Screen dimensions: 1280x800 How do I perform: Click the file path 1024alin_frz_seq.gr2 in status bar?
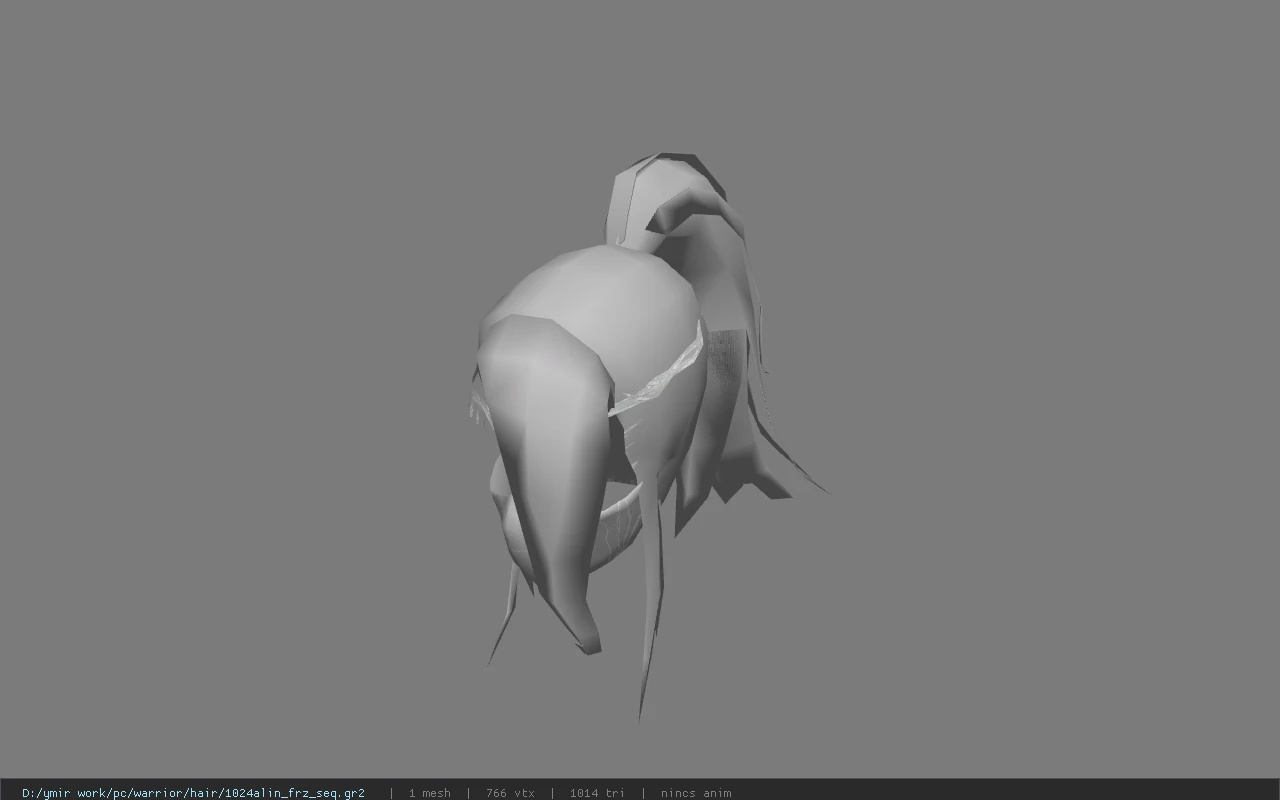point(193,793)
